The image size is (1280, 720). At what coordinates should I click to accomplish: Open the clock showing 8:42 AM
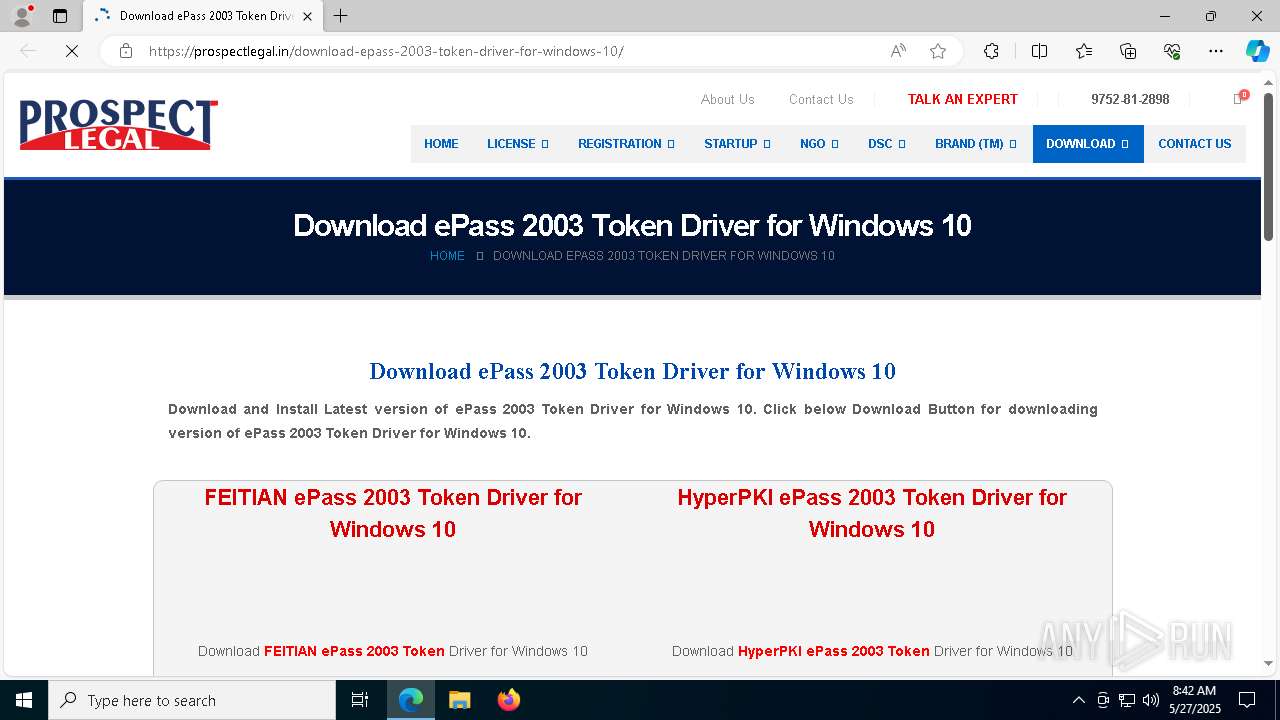[1195, 700]
